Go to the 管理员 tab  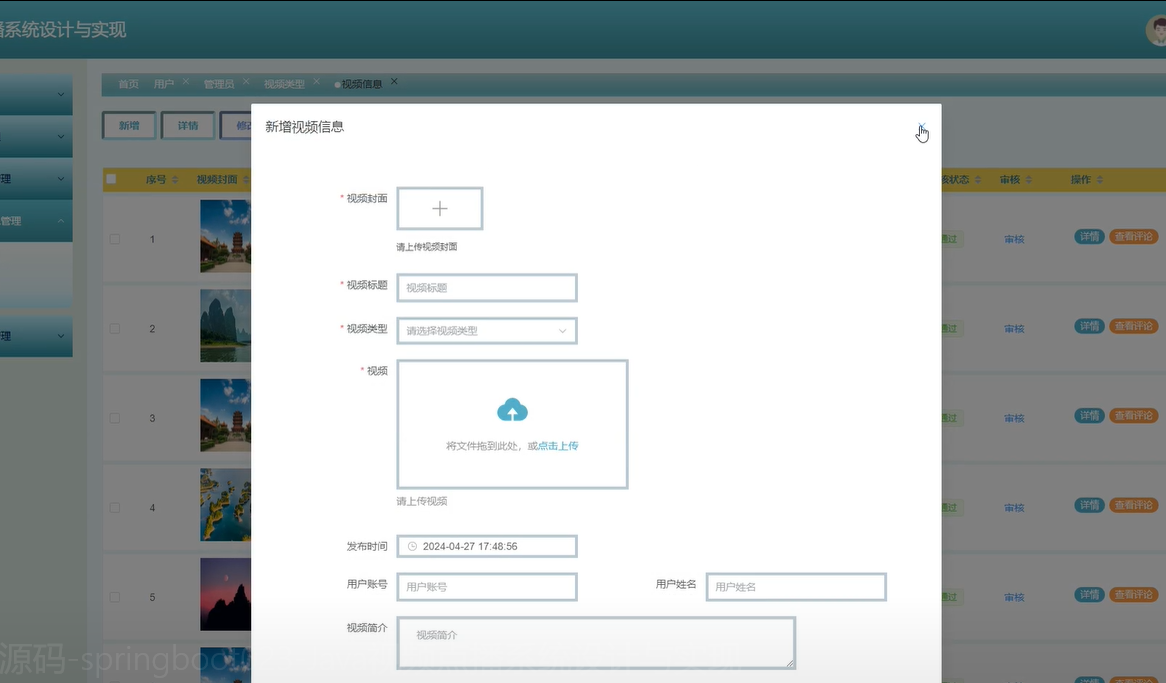coord(219,84)
